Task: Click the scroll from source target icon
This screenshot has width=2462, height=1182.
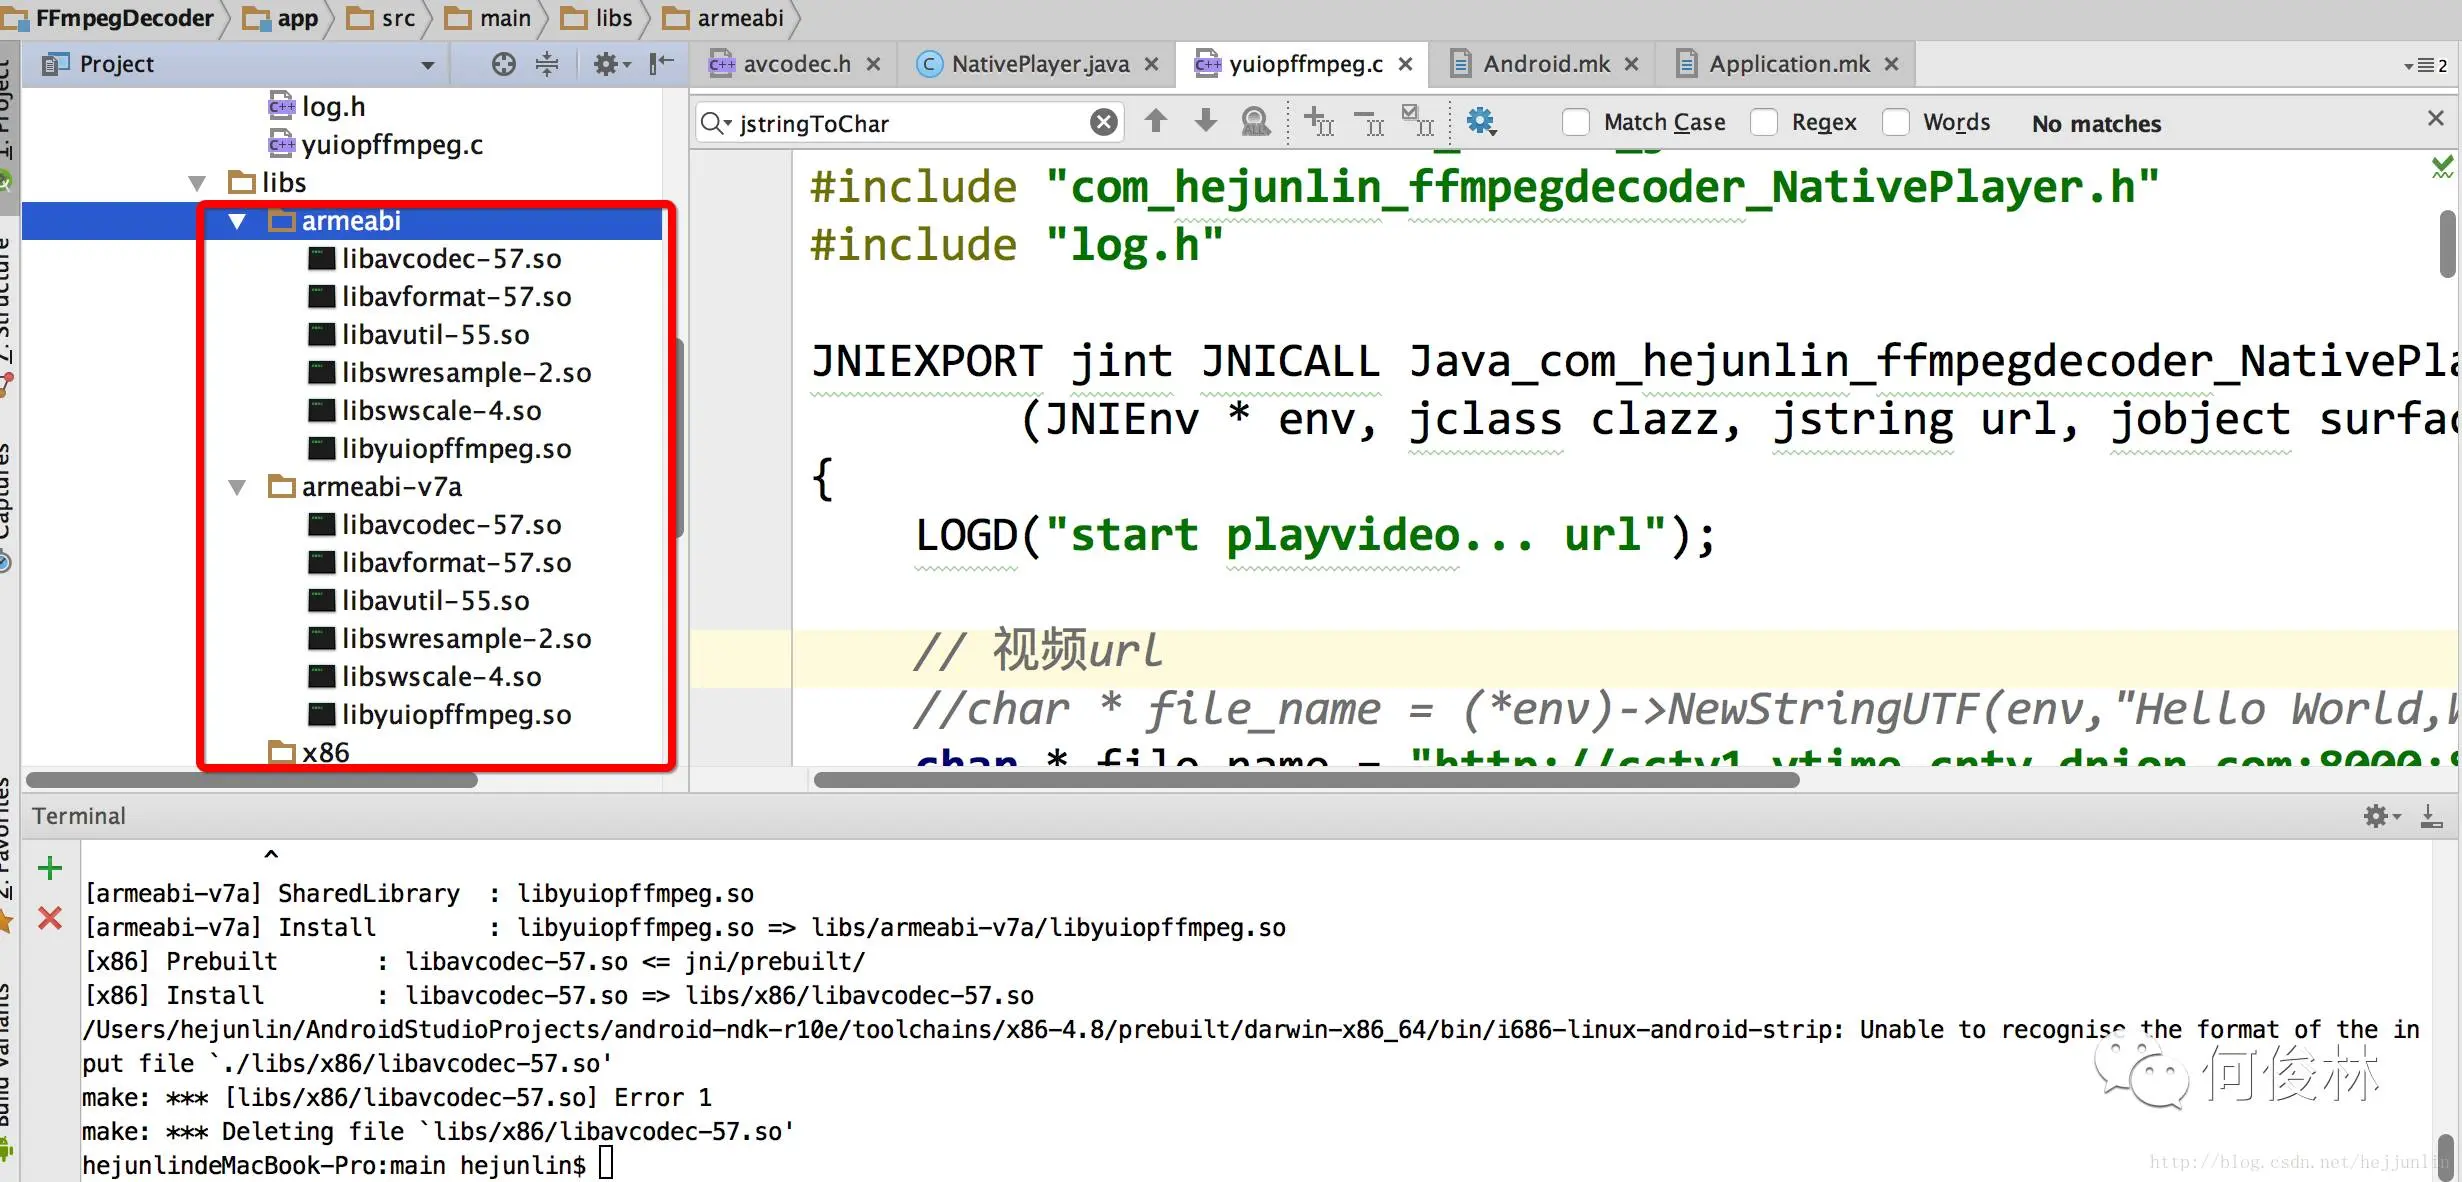Action: point(503,64)
